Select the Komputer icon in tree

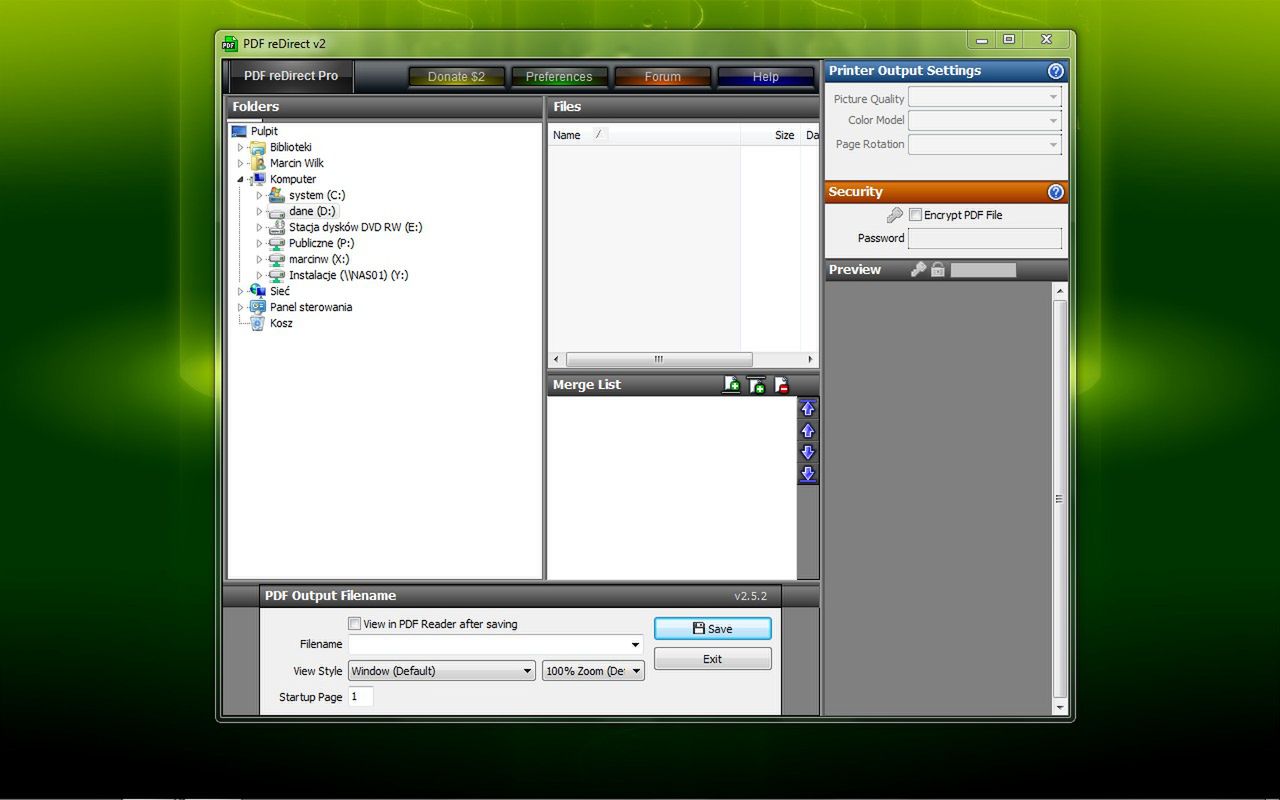(x=258, y=179)
